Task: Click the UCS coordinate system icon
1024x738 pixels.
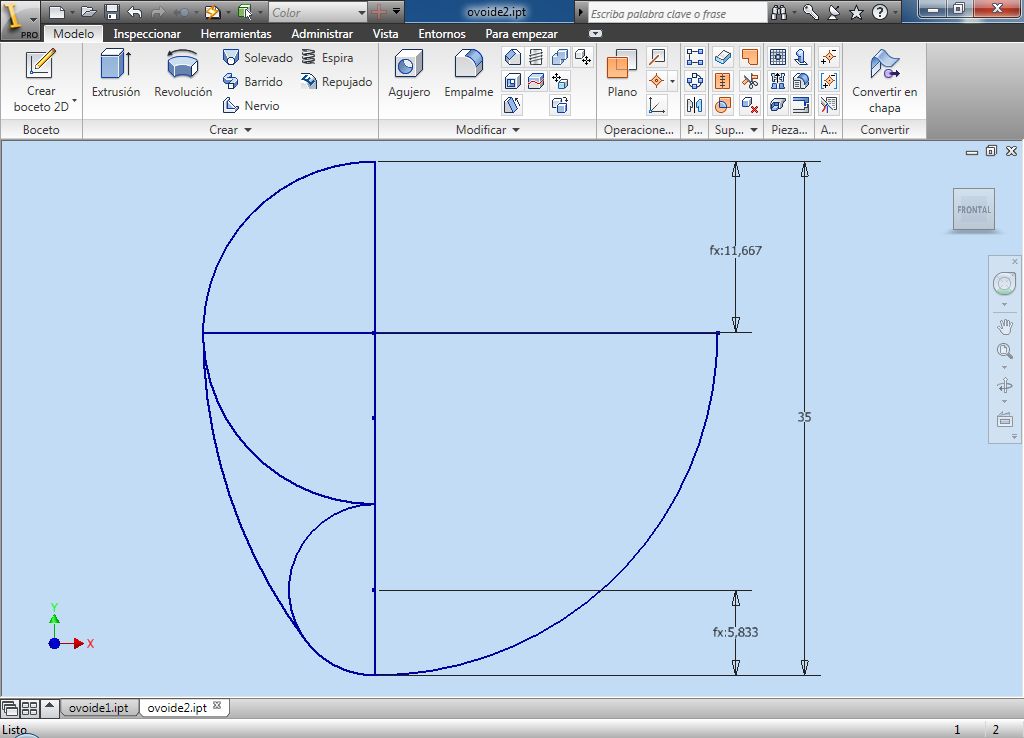Action: (657, 105)
